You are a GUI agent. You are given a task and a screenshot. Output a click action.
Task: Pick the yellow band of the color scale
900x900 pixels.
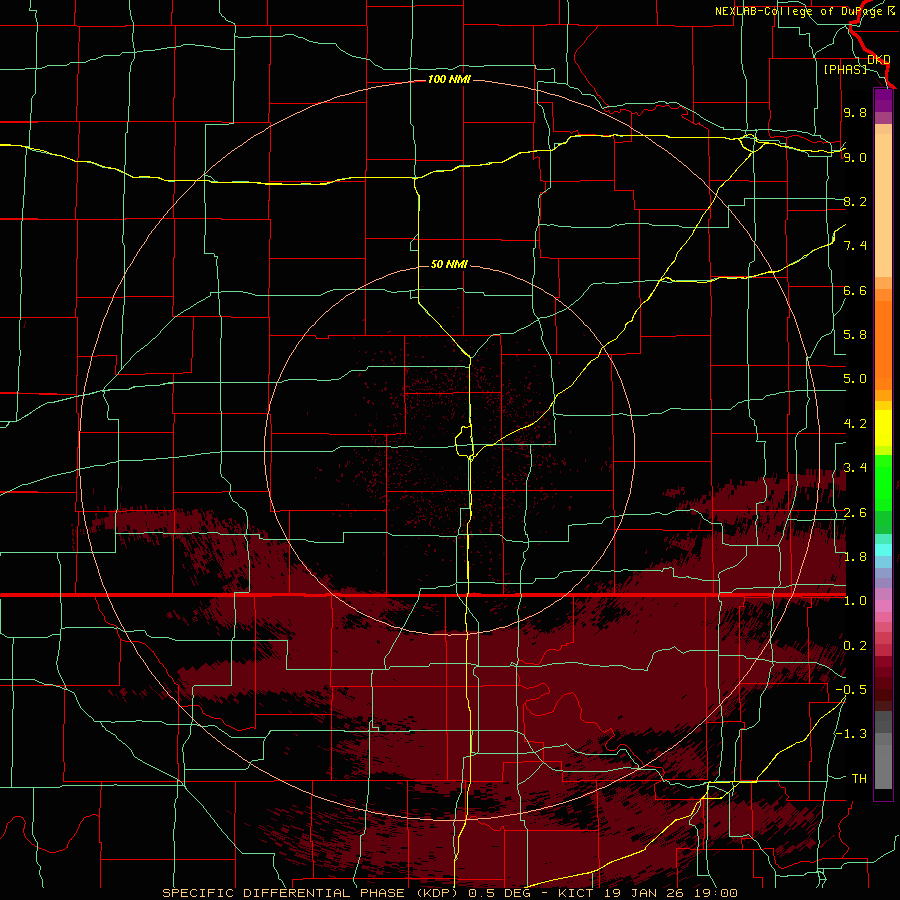[883, 428]
